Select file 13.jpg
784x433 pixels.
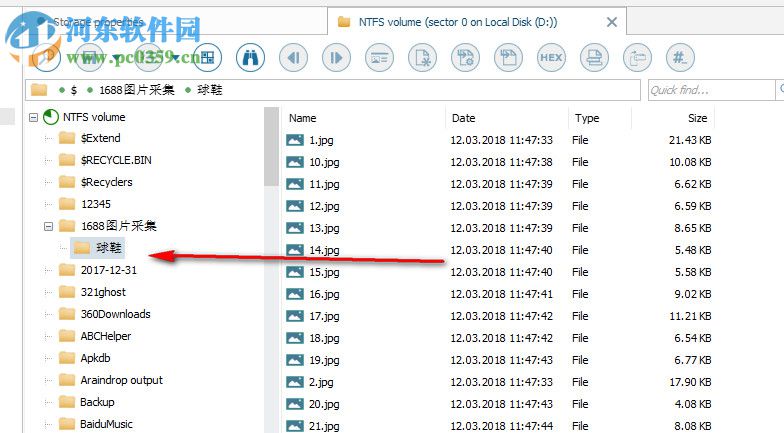tap(324, 228)
